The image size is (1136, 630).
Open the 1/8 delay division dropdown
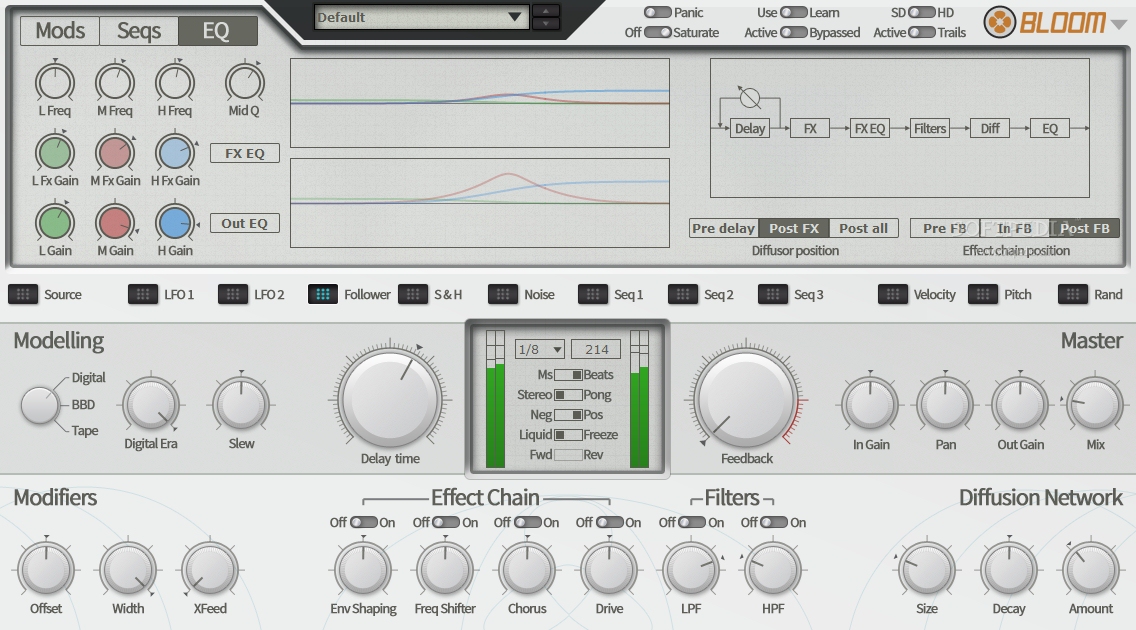(539, 349)
